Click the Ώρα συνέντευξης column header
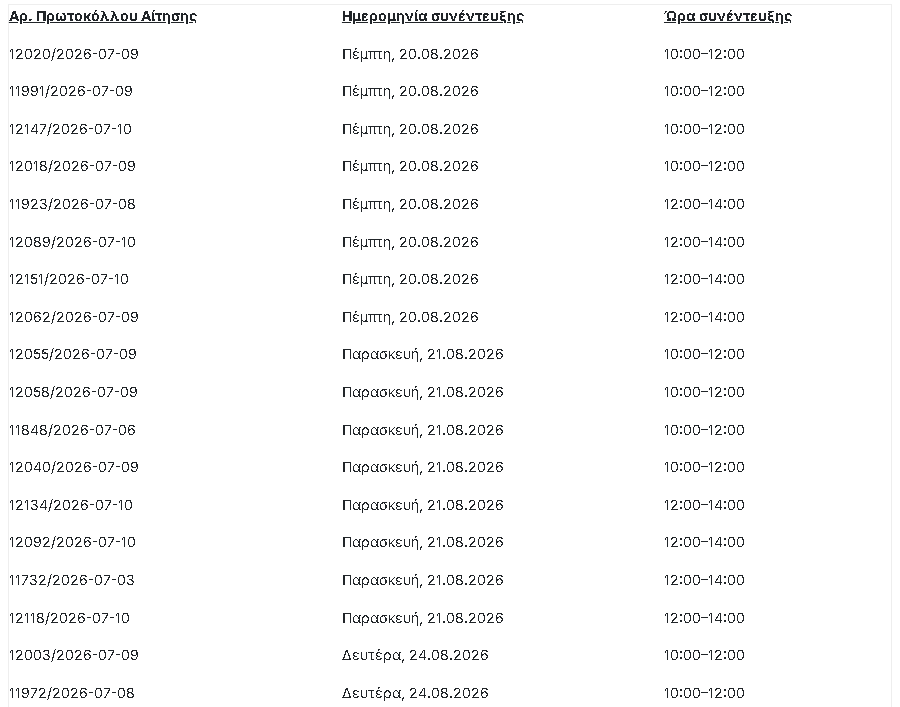900x707 pixels. tap(727, 16)
